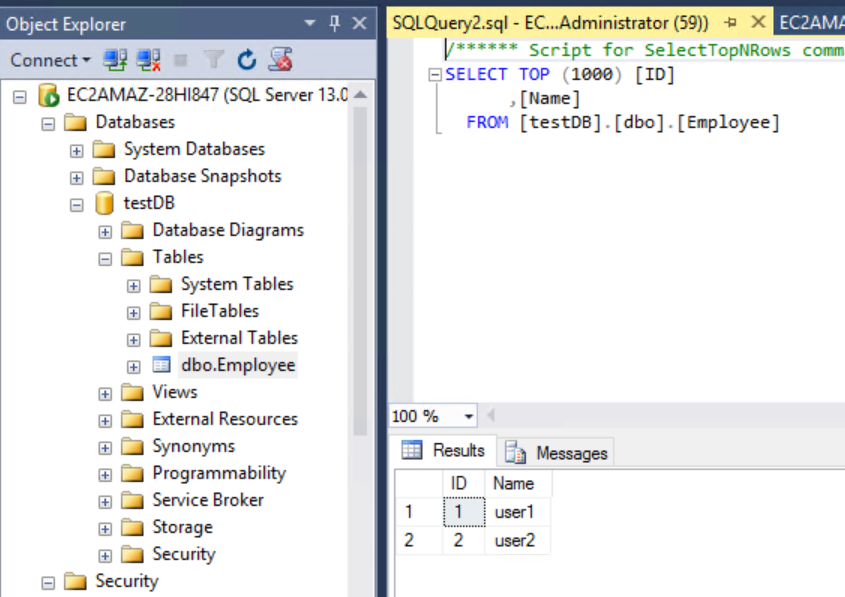Screen dimensions: 845x597
Task: Expand the Database Diagrams folder
Action: [x=105, y=232]
